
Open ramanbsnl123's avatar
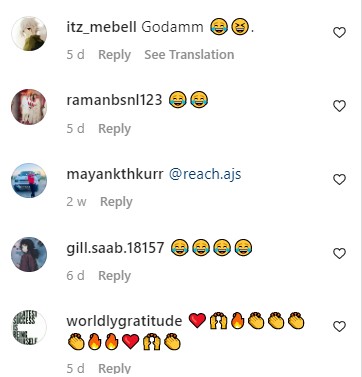(x=29, y=107)
